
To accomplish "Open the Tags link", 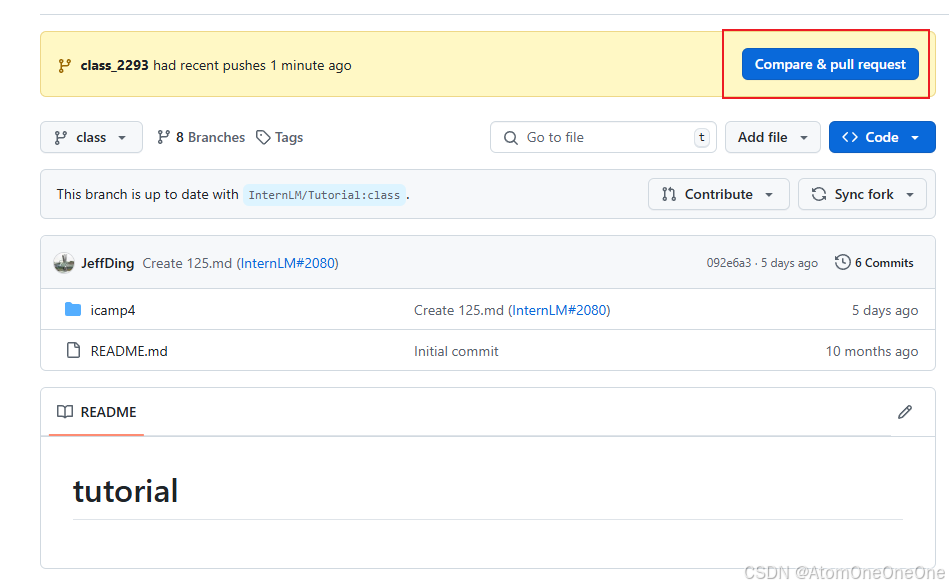I will 280,137.
